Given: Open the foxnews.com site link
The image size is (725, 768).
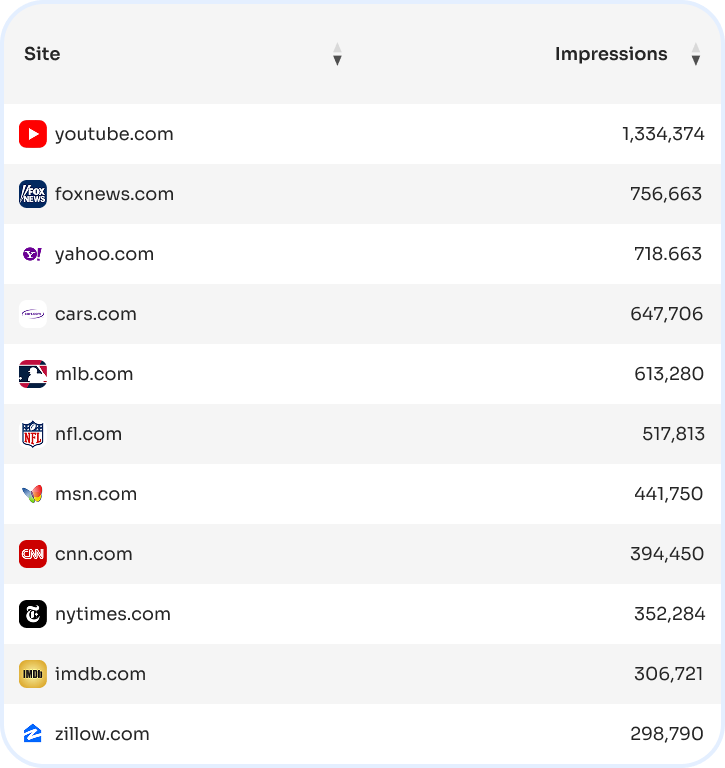Looking at the screenshot, I should 114,194.
